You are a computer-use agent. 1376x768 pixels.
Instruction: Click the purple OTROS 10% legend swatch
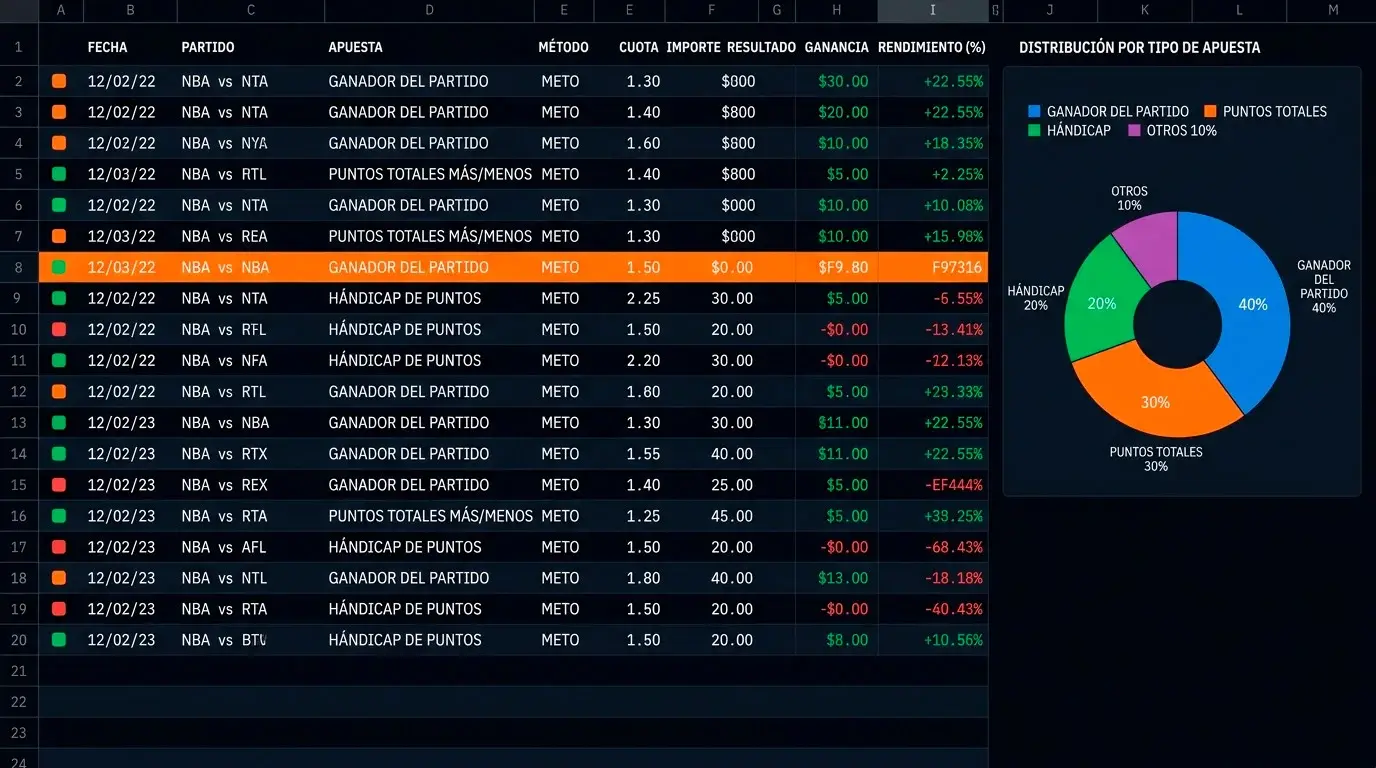pos(1134,130)
